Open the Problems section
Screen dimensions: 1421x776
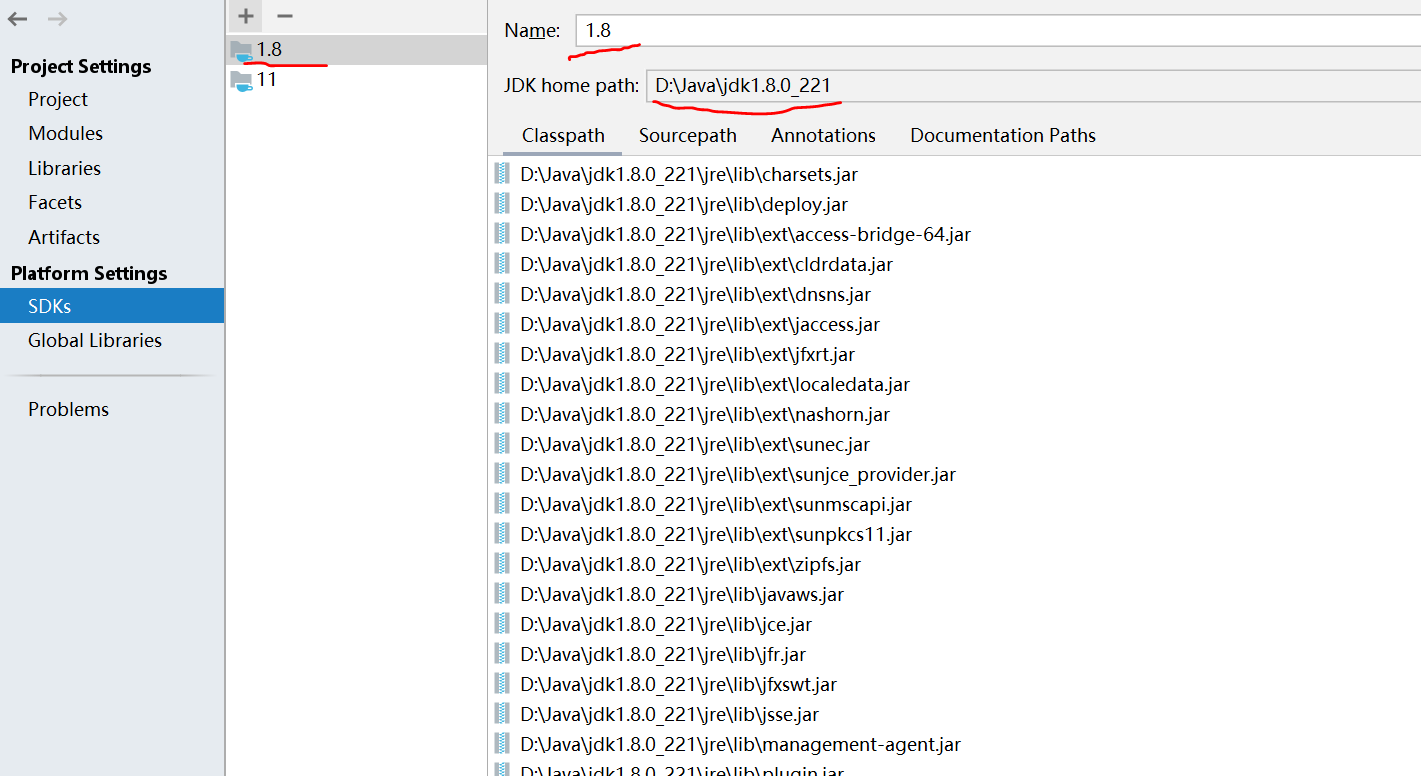coord(68,408)
